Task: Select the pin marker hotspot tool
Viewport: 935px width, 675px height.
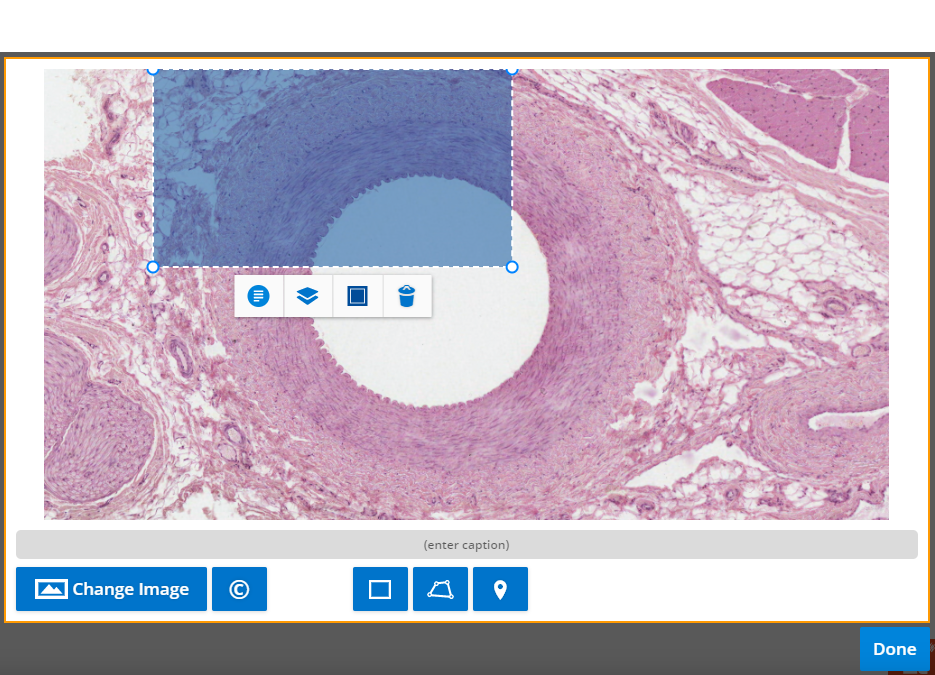Action: click(500, 589)
